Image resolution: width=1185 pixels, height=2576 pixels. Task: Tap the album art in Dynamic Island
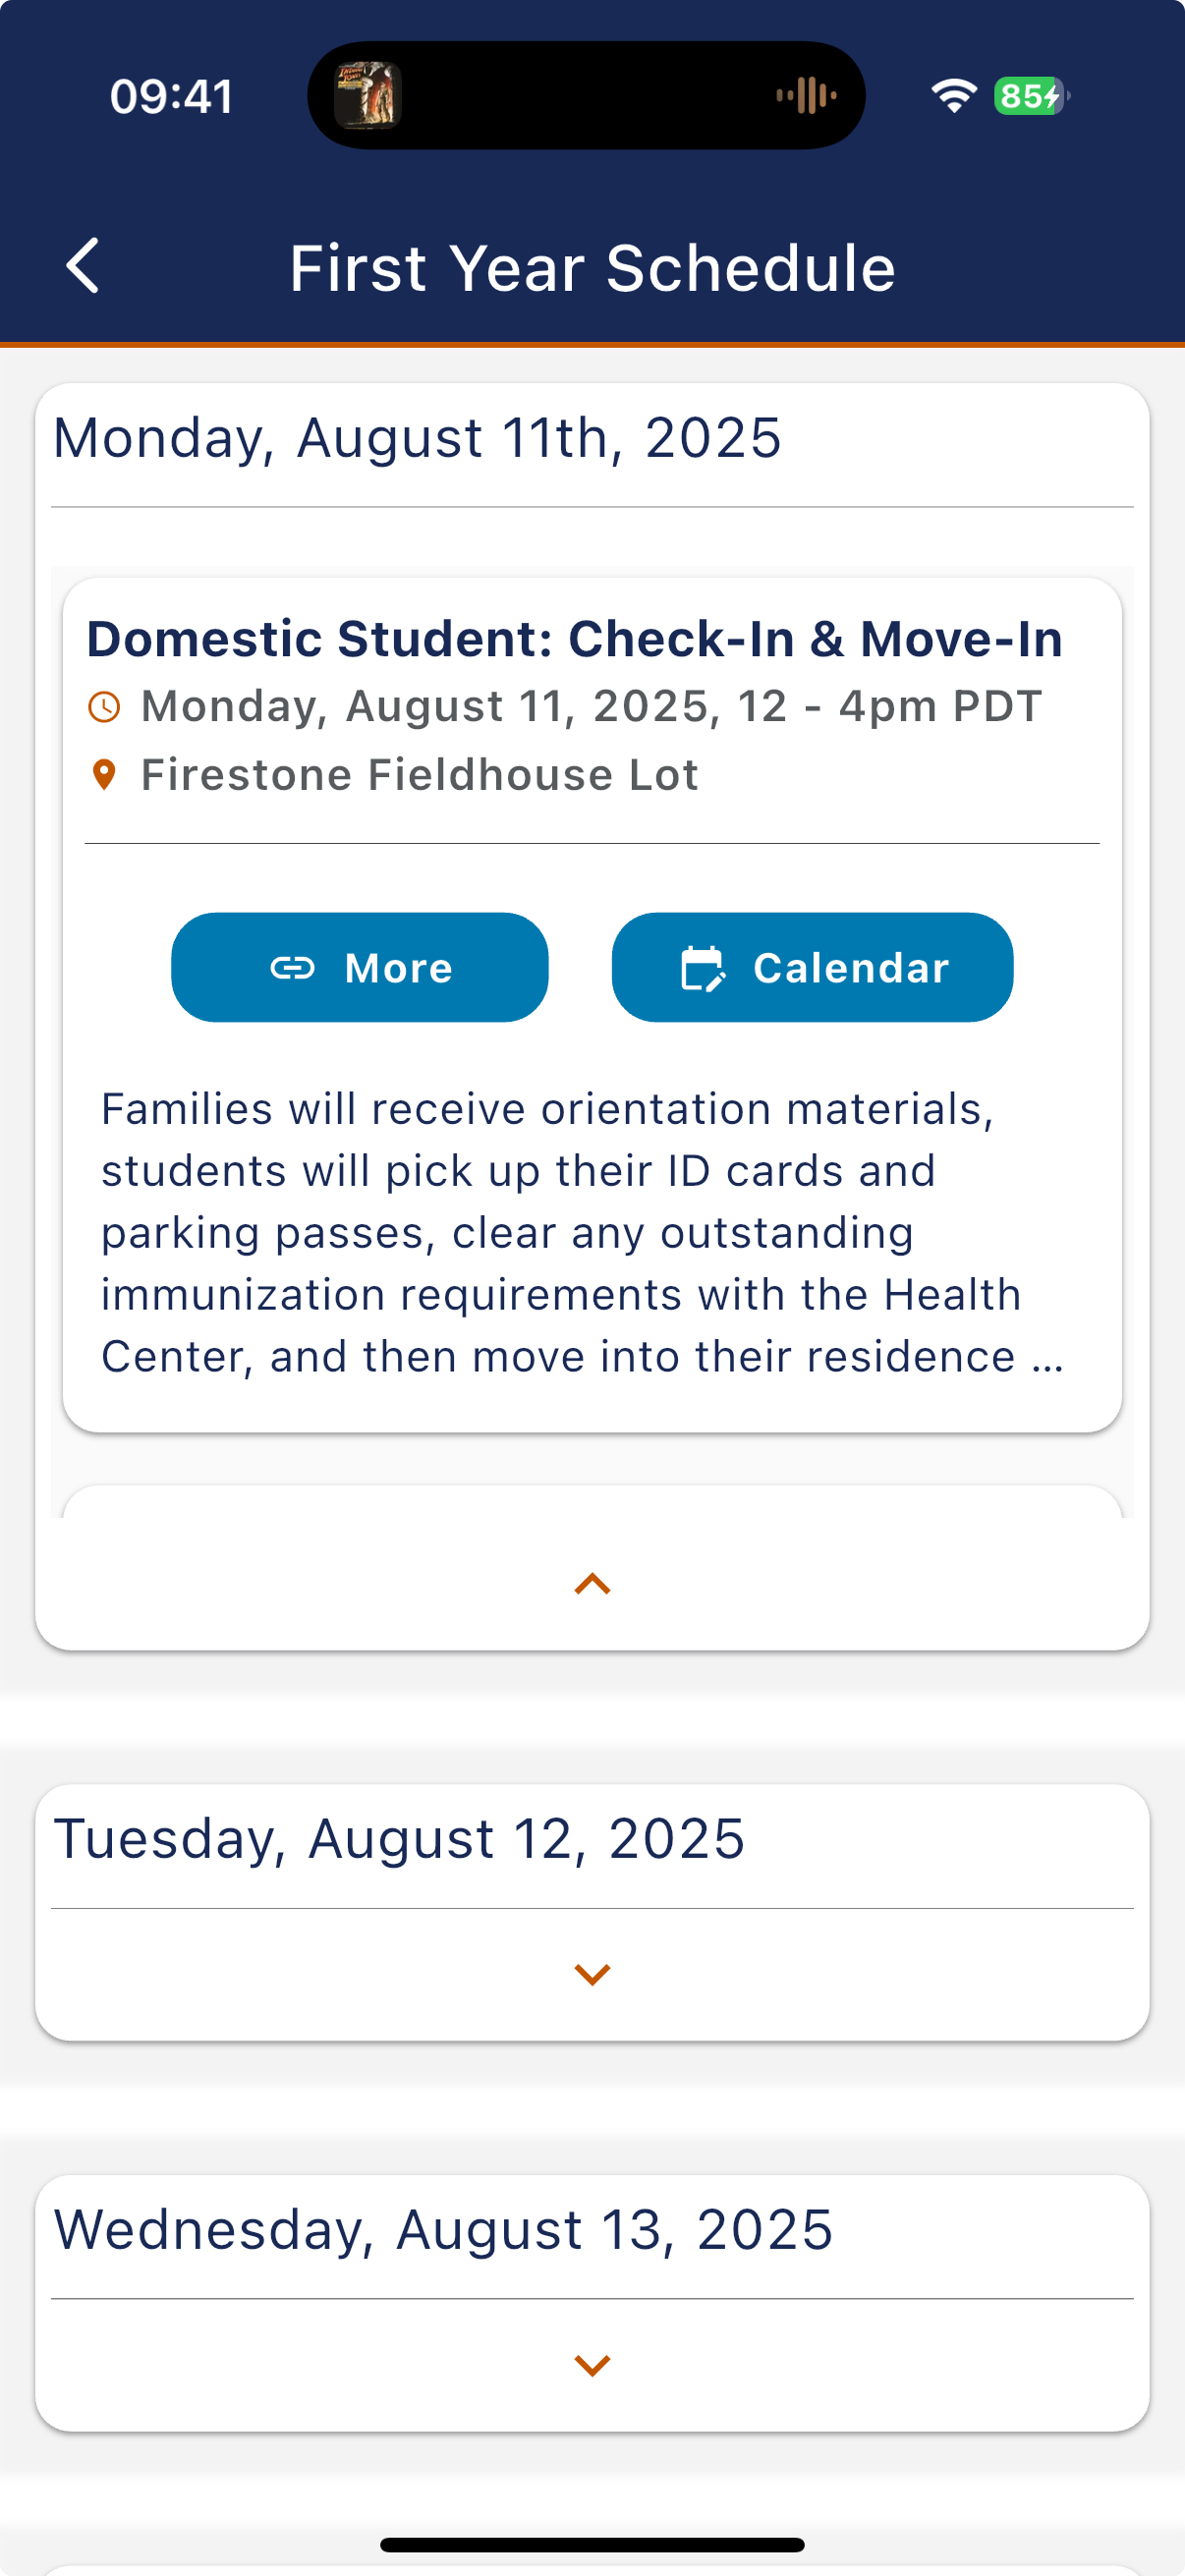(x=368, y=96)
